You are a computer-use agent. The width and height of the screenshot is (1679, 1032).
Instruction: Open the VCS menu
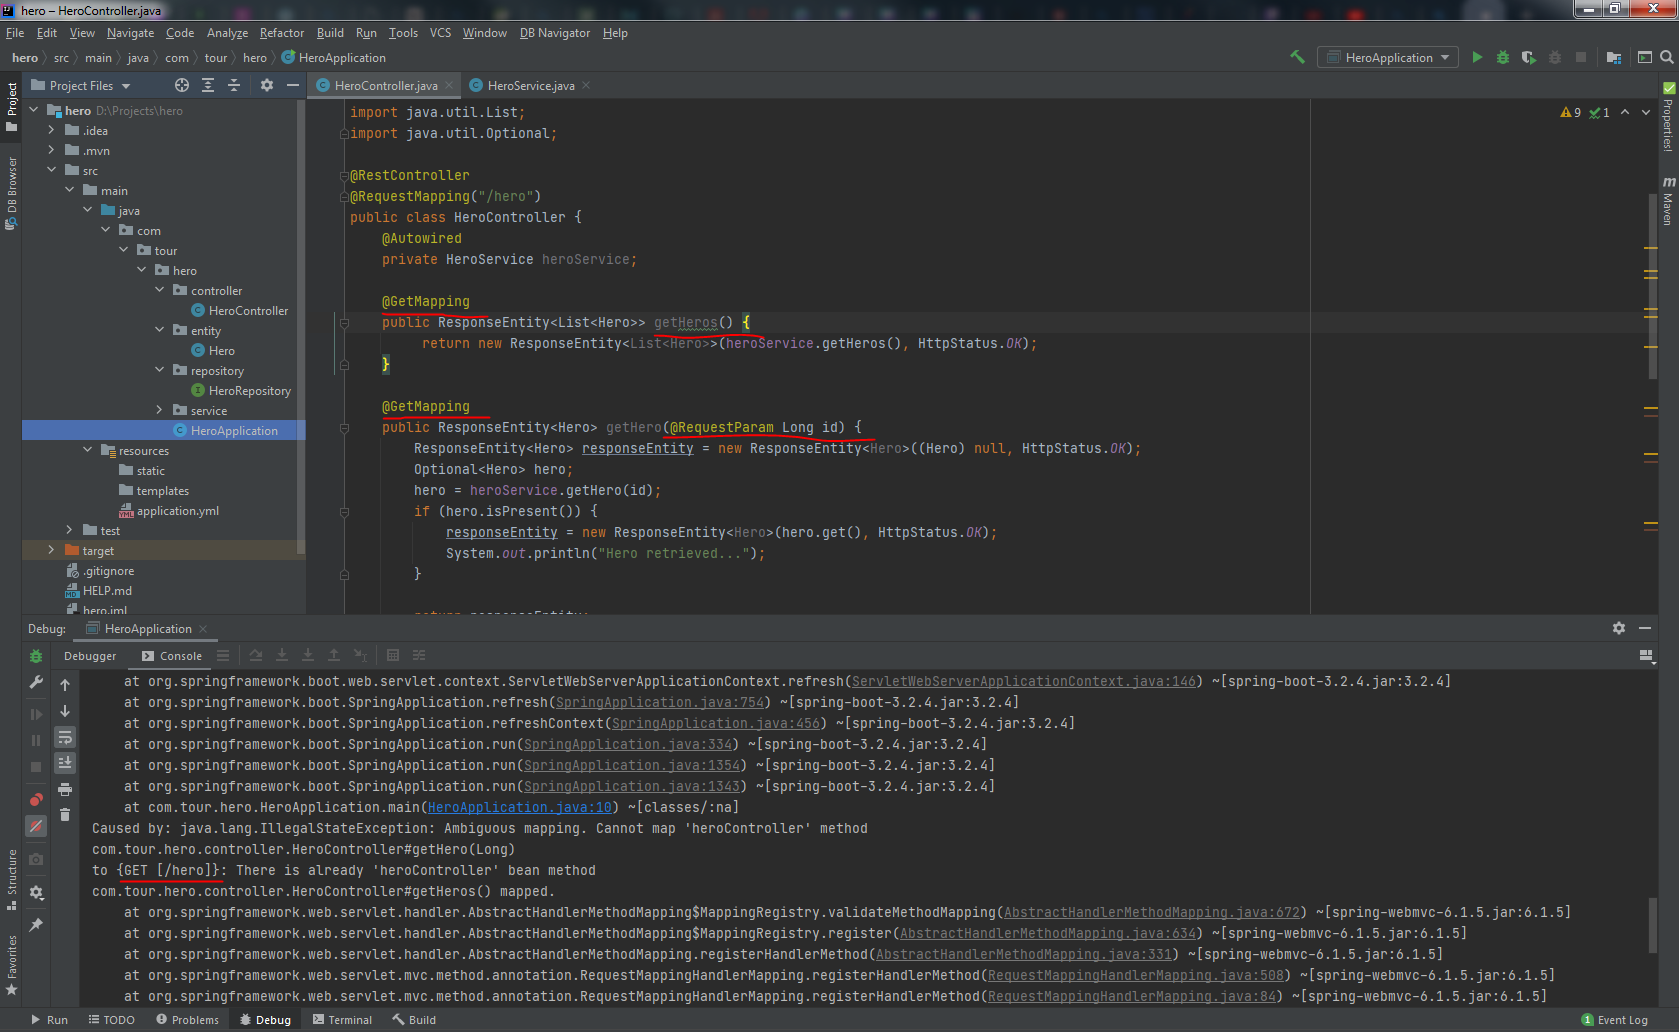pos(440,32)
